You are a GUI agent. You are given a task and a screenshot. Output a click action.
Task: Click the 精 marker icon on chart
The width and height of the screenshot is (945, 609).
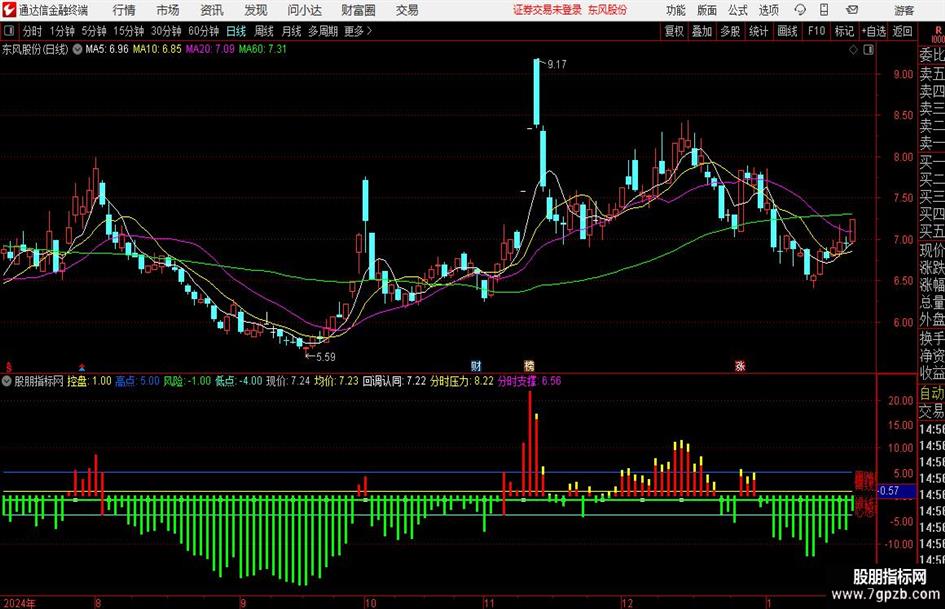[x=529, y=366]
